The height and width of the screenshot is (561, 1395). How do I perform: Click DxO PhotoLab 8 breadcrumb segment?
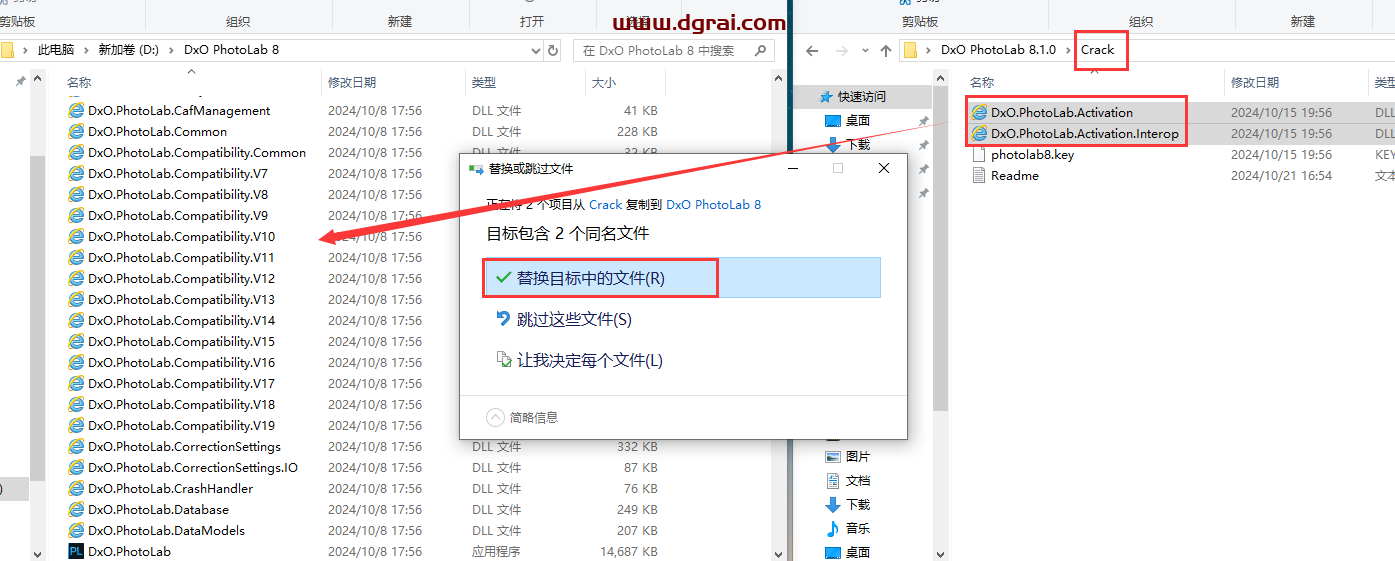tap(231, 49)
